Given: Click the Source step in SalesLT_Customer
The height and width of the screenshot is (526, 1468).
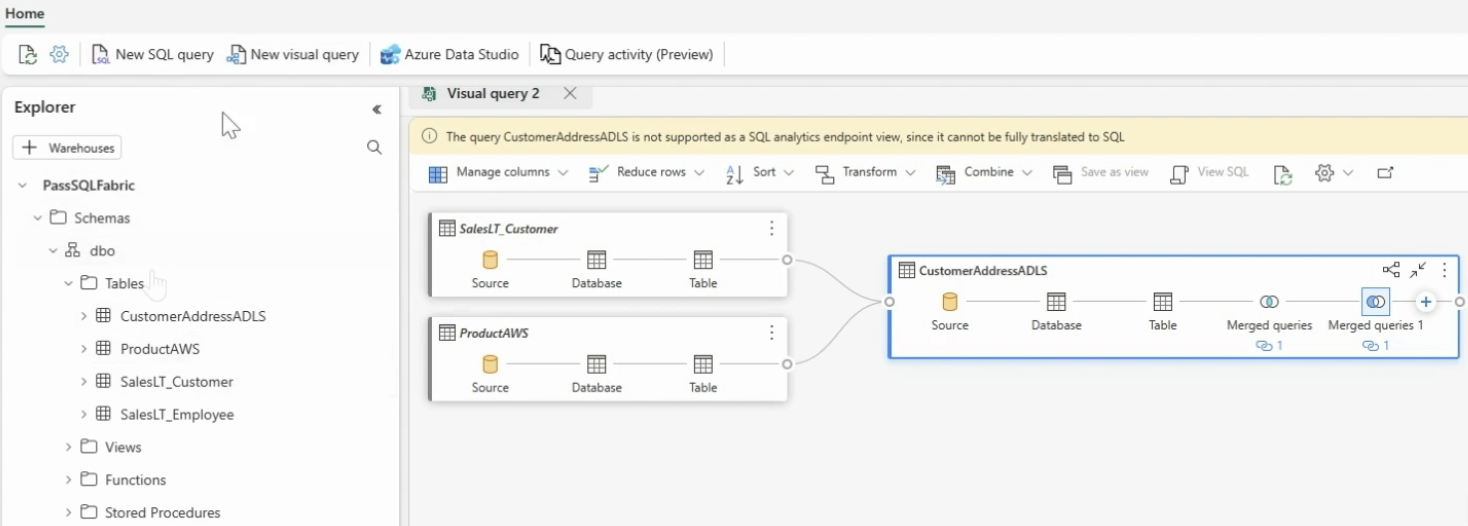Looking at the screenshot, I should [490, 269].
